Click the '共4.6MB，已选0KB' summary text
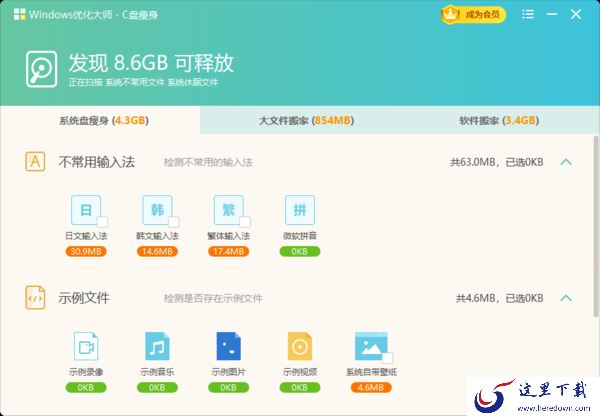This screenshot has height=416, width=600. [499, 298]
